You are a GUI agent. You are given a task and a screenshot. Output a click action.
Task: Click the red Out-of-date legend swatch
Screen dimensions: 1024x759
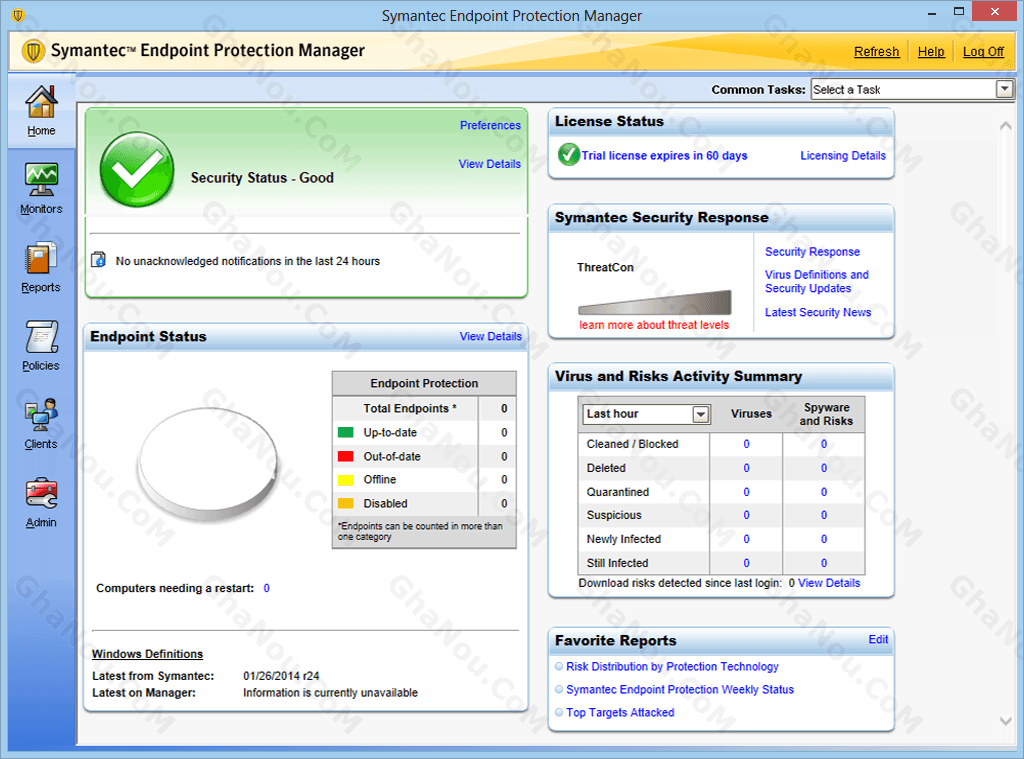tap(345, 457)
